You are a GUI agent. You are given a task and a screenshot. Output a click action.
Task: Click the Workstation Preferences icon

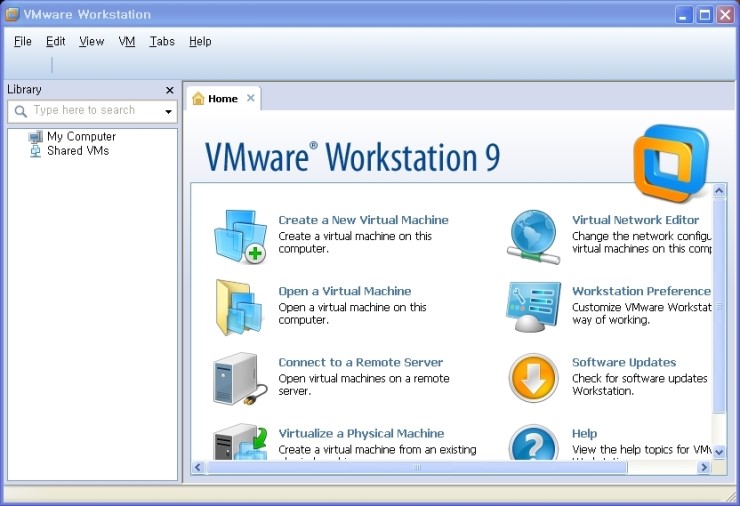(x=533, y=307)
